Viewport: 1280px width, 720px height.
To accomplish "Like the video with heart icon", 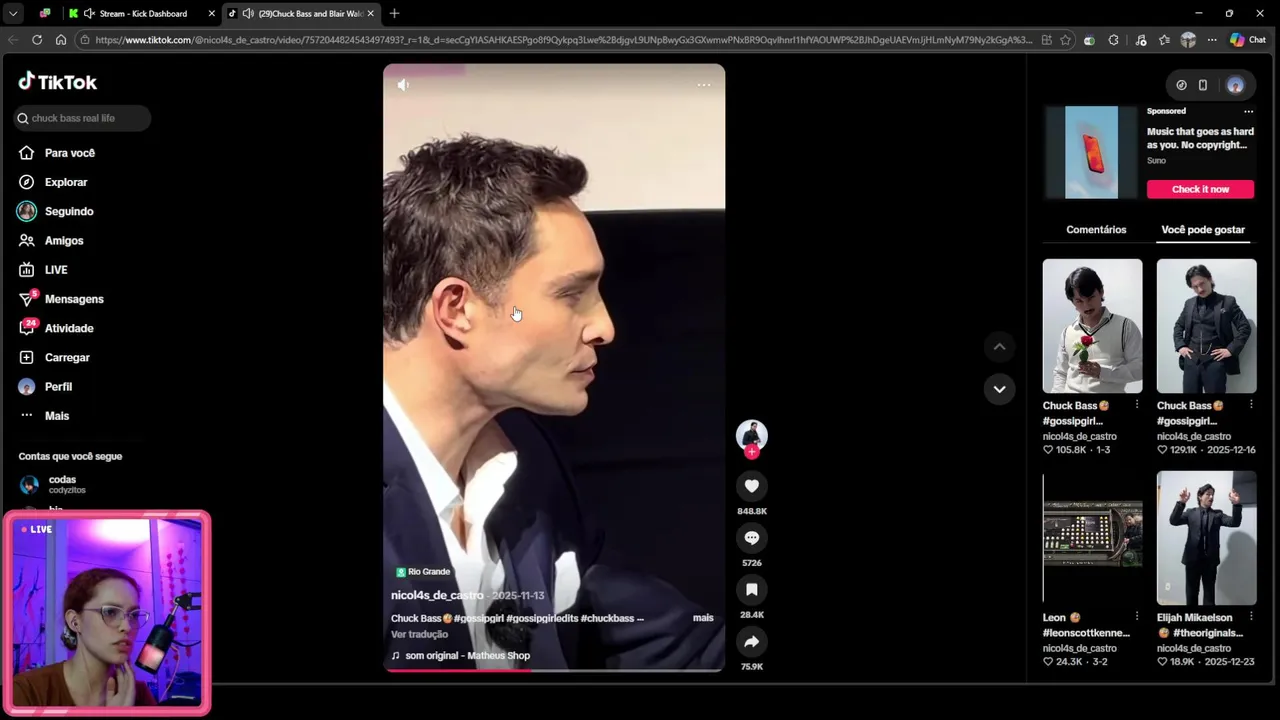I will pyautogui.click(x=752, y=486).
